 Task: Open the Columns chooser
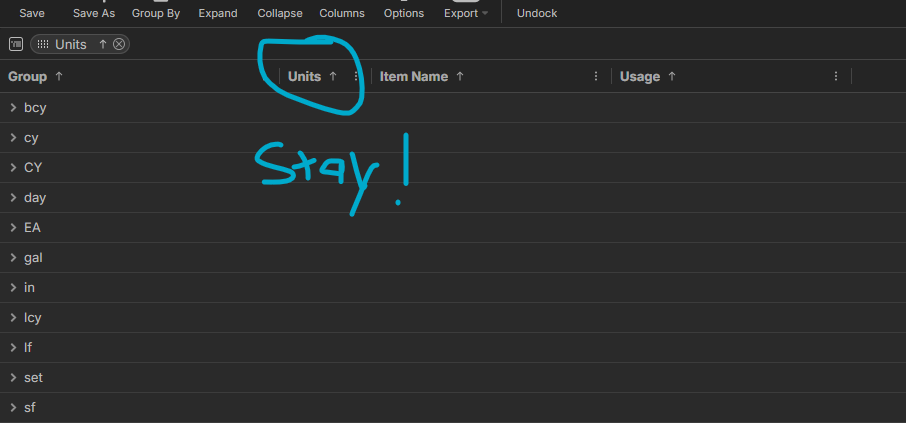tap(342, 13)
